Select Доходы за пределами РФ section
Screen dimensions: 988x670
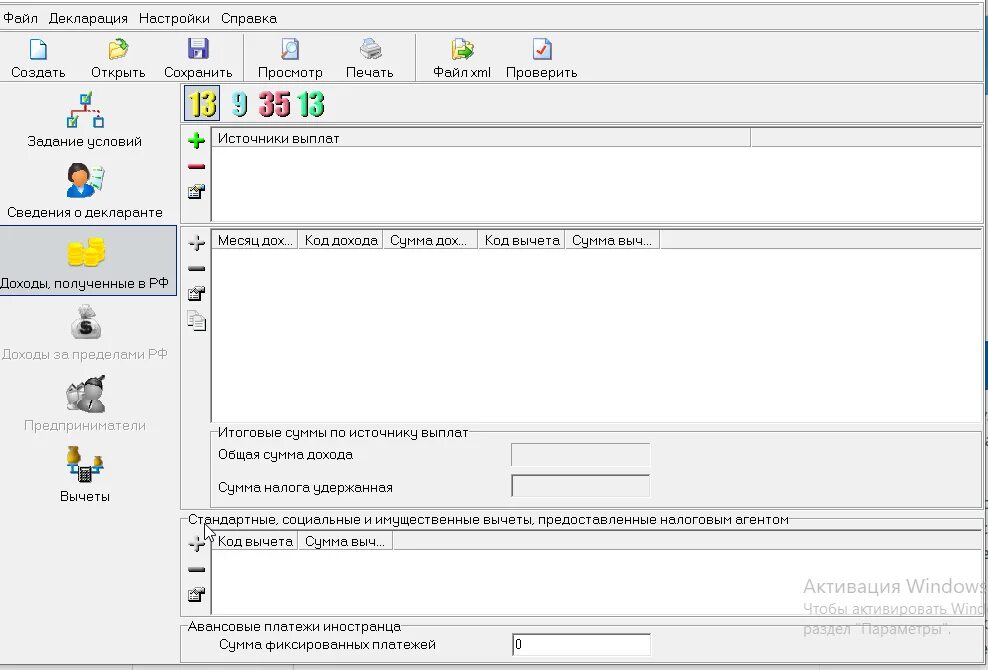(x=84, y=332)
